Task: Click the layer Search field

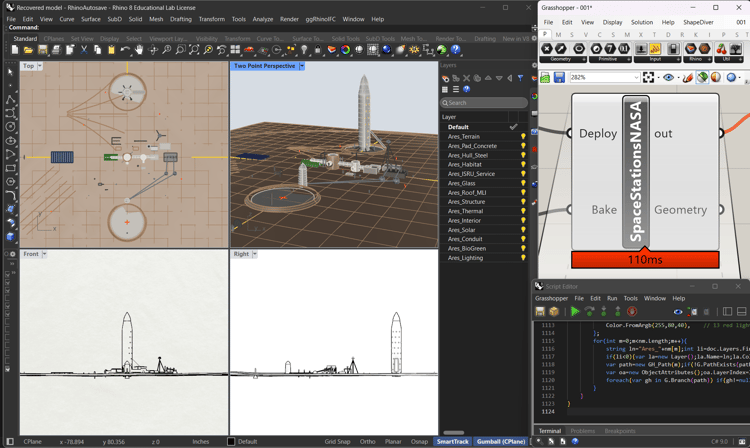Action: [487, 102]
